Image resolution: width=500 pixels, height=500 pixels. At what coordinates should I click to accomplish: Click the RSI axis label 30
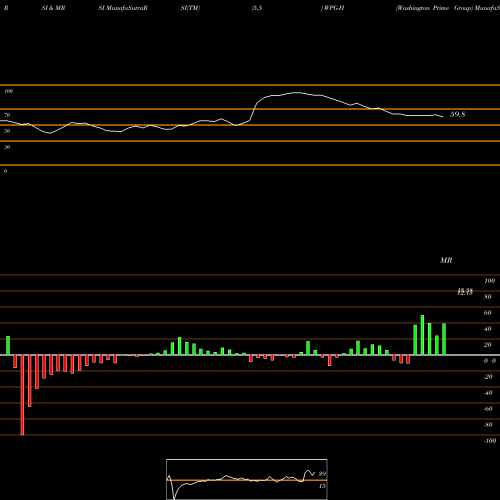(7, 147)
